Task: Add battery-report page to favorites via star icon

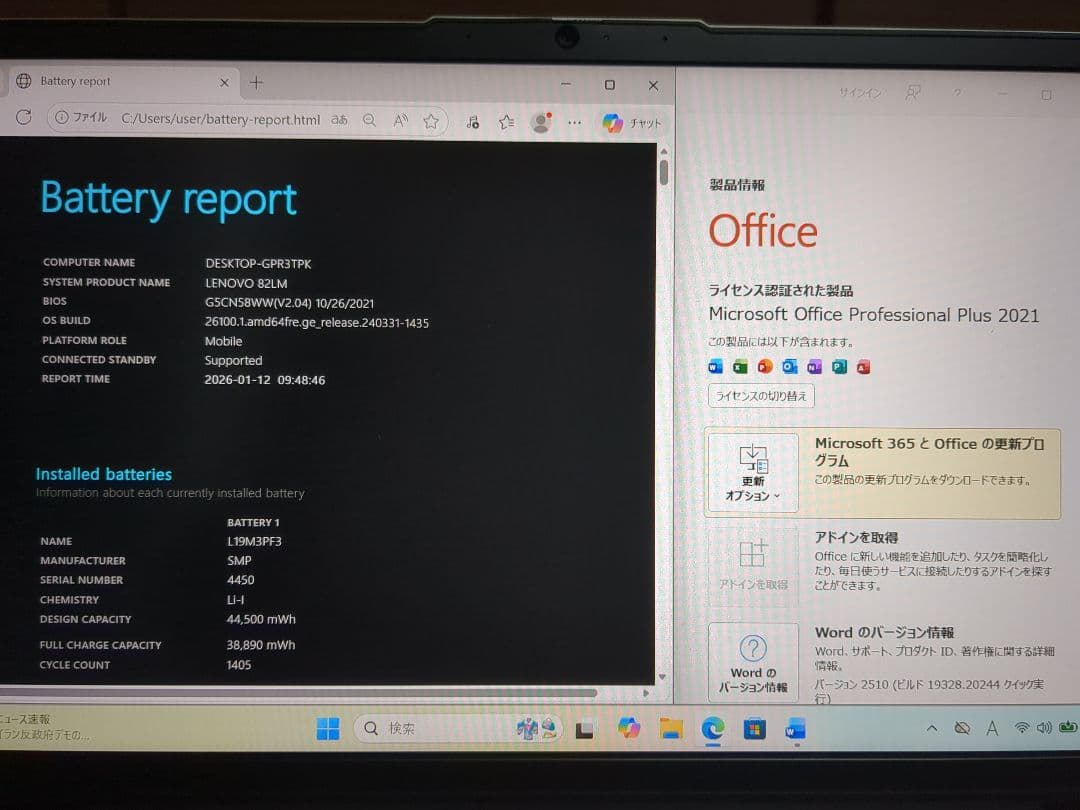Action: 432,121
